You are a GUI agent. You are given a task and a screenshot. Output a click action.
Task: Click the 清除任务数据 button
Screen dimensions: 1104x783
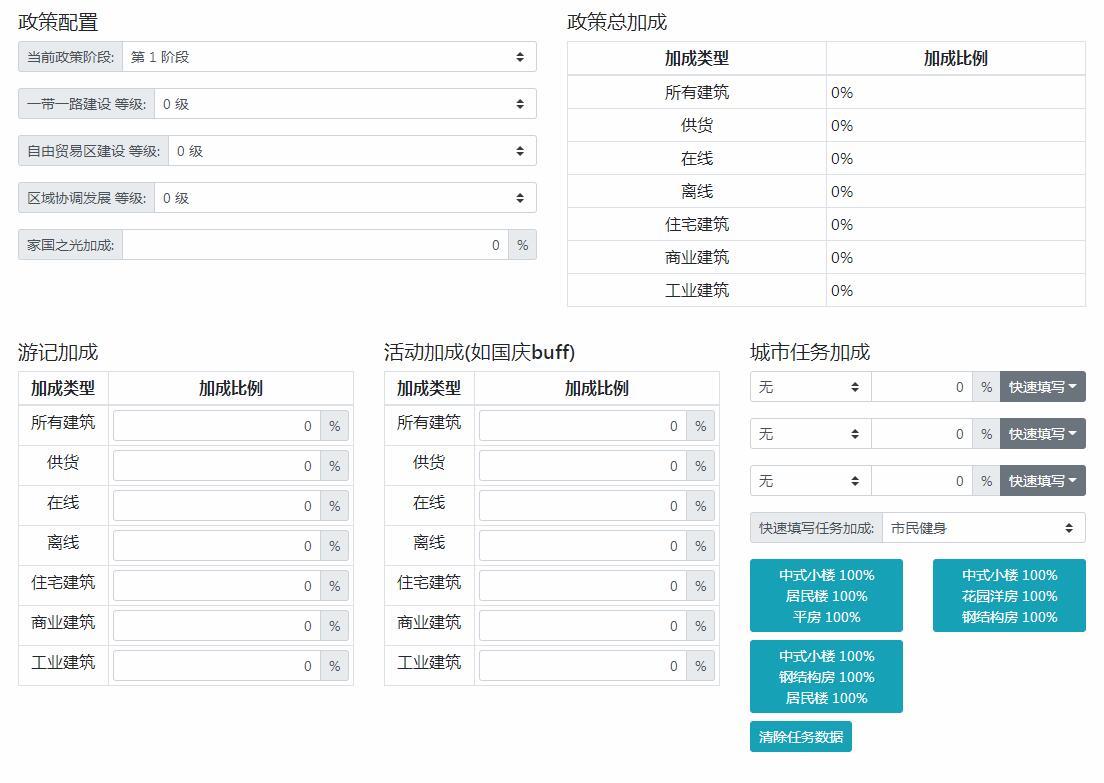[801, 737]
